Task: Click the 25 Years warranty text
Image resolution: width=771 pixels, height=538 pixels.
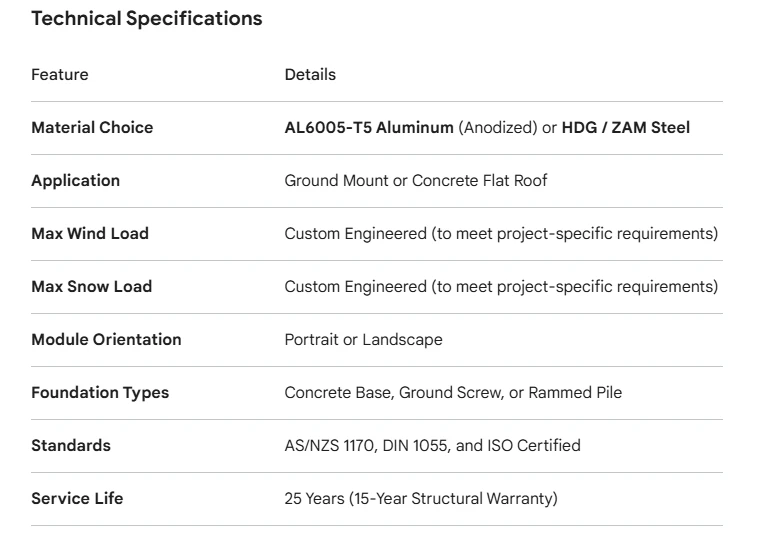Action: [x=421, y=499]
